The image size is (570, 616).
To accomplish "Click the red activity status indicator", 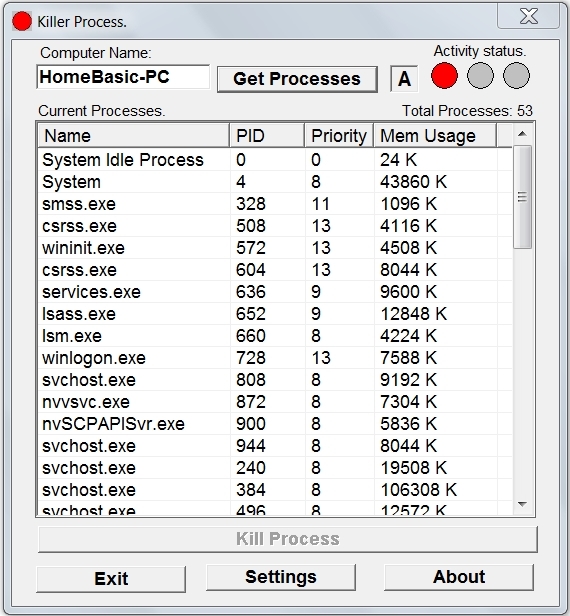I will point(444,75).
